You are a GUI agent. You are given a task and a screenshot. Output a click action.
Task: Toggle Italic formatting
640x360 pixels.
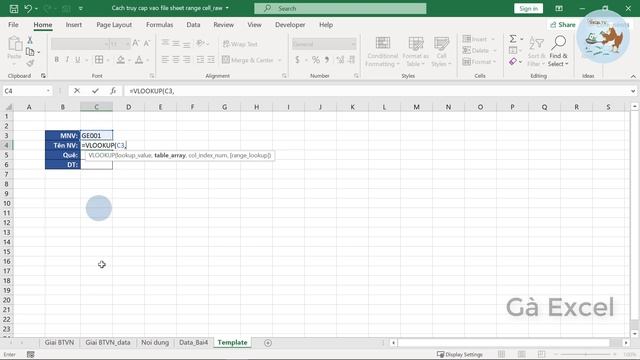point(67,60)
